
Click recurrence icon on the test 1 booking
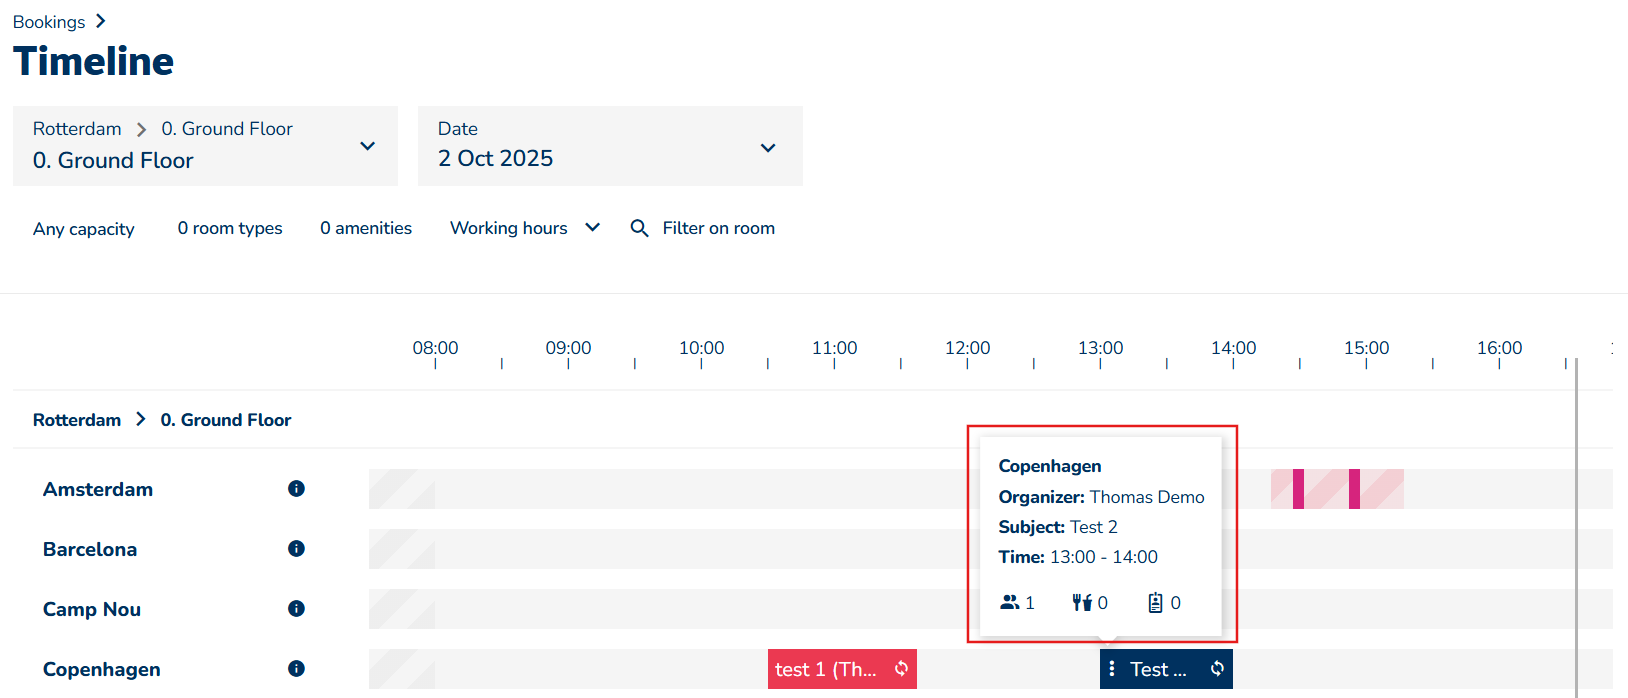coord(901,669)
